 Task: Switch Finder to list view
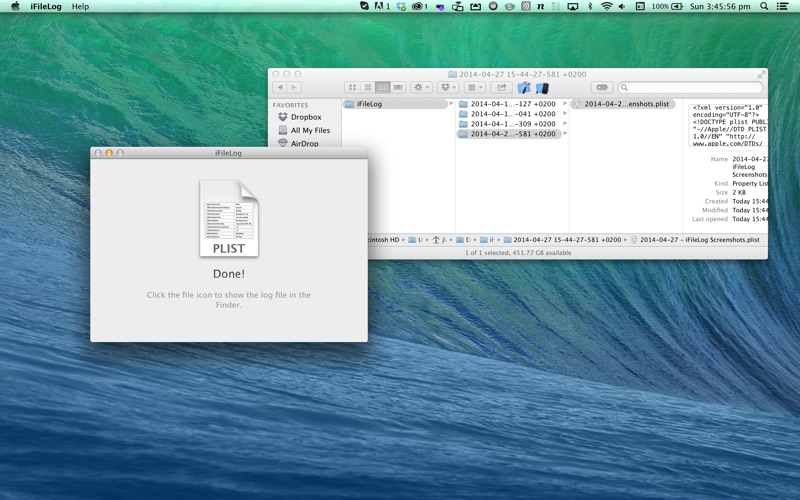(x=367, y=88)
